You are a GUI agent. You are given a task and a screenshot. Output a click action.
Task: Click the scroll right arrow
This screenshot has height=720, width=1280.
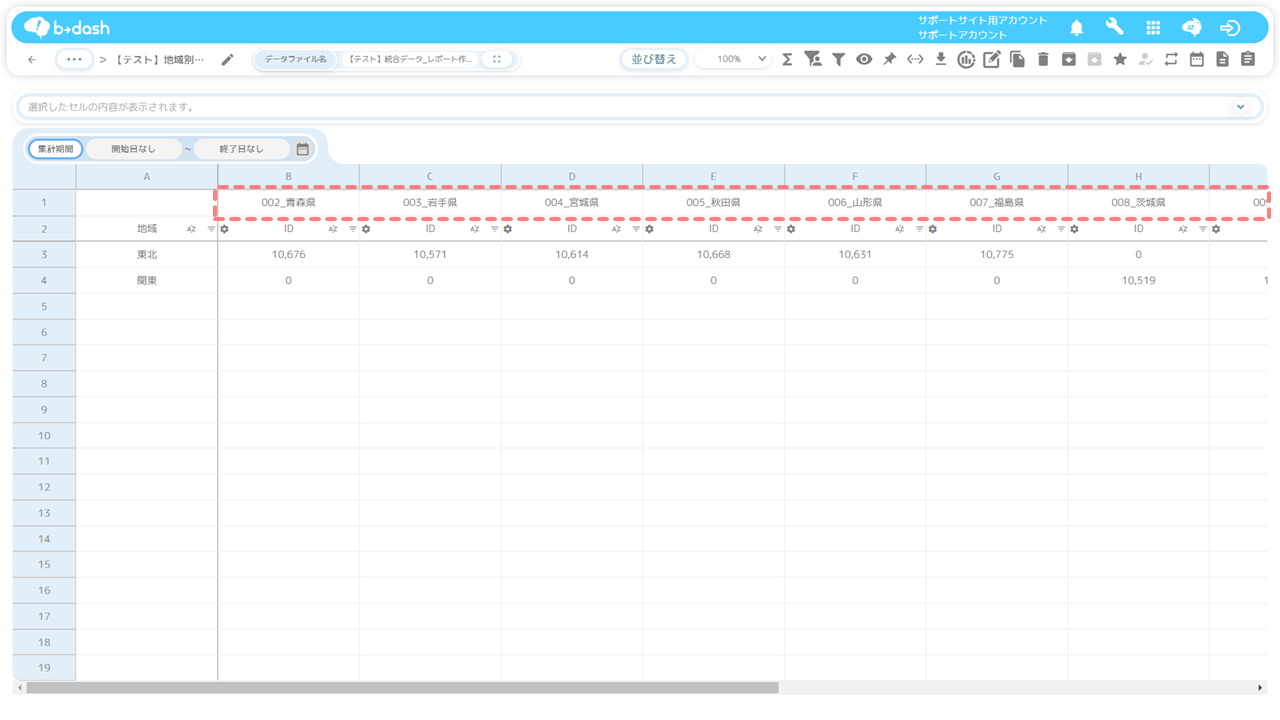click(x=1260, y=688)
